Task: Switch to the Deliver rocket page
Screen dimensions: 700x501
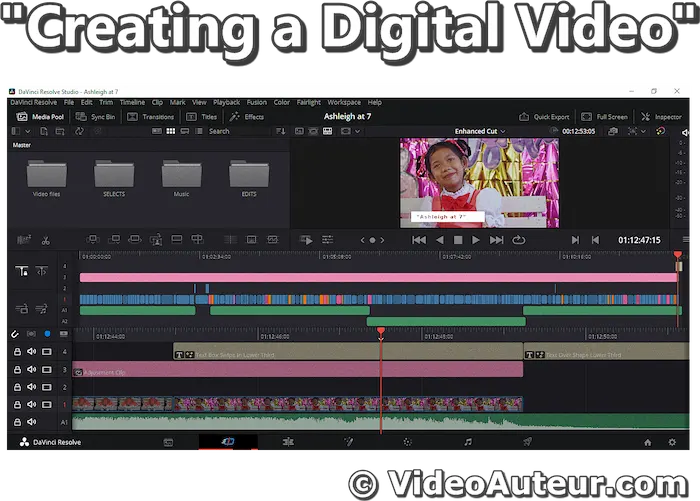Action: point(527,442)
